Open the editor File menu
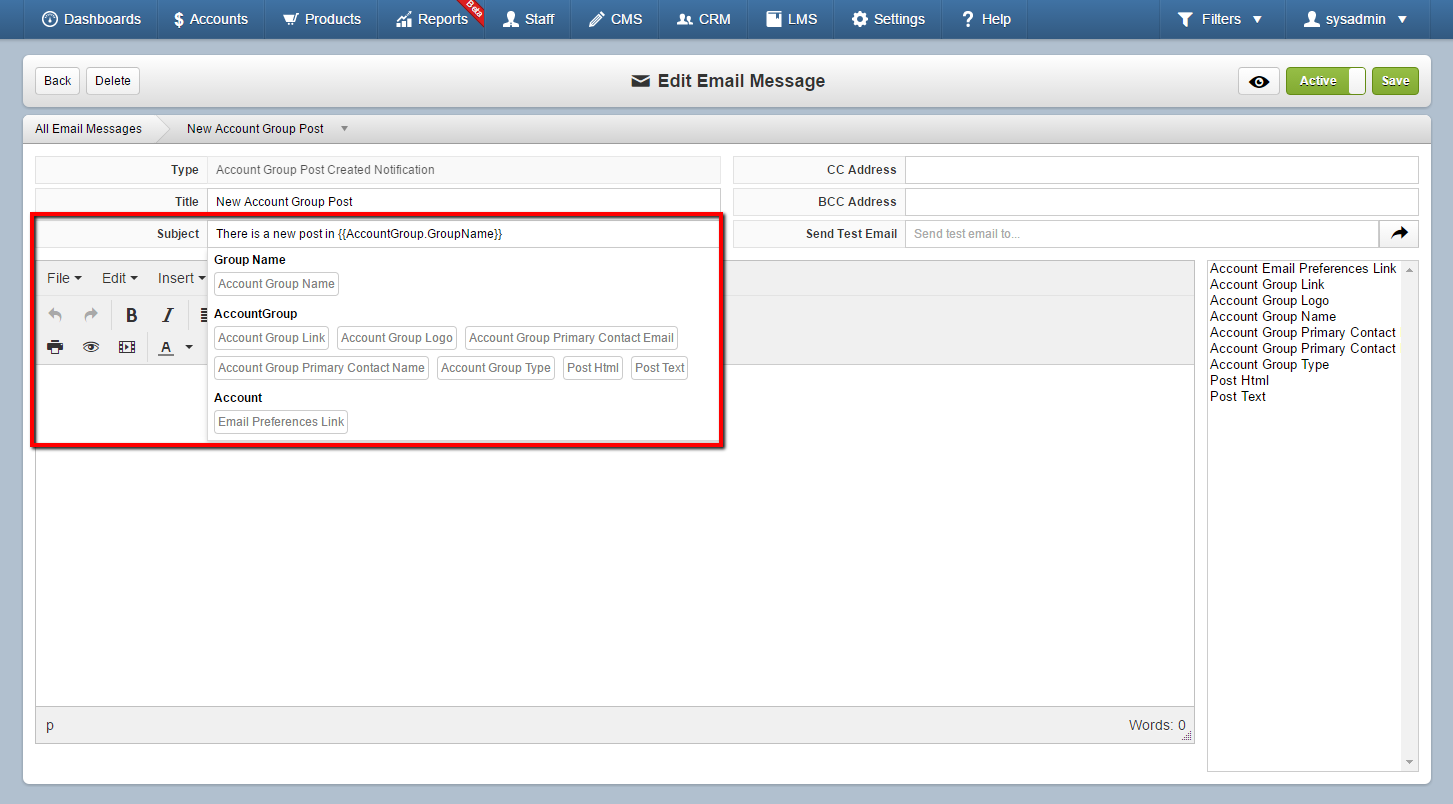Viewport: 1453px width, 804px height. point(64,278)
